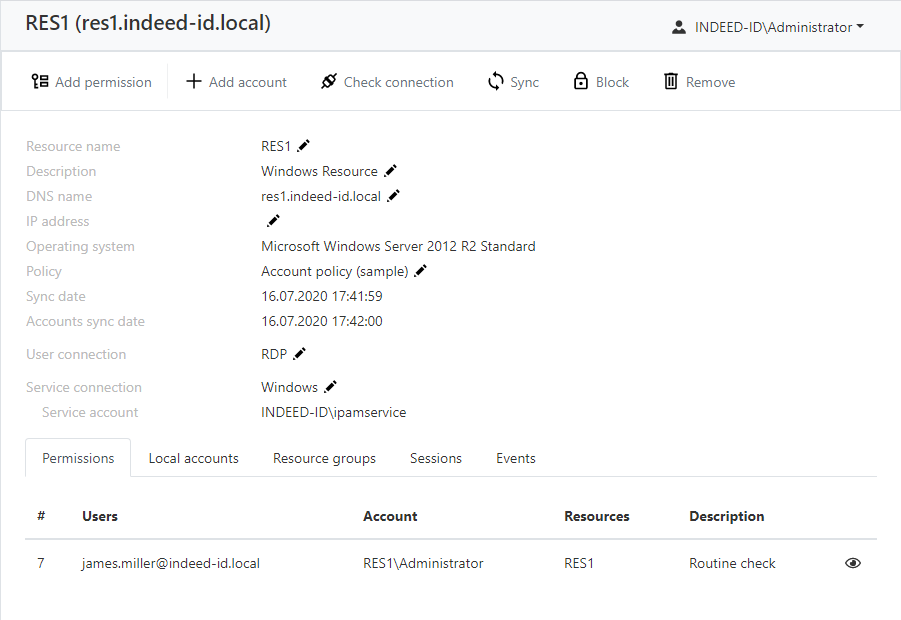Click Add permission in the toolbar
Image resolution: width=901 pixels, height=620 pixels.
tap(92, 82)
